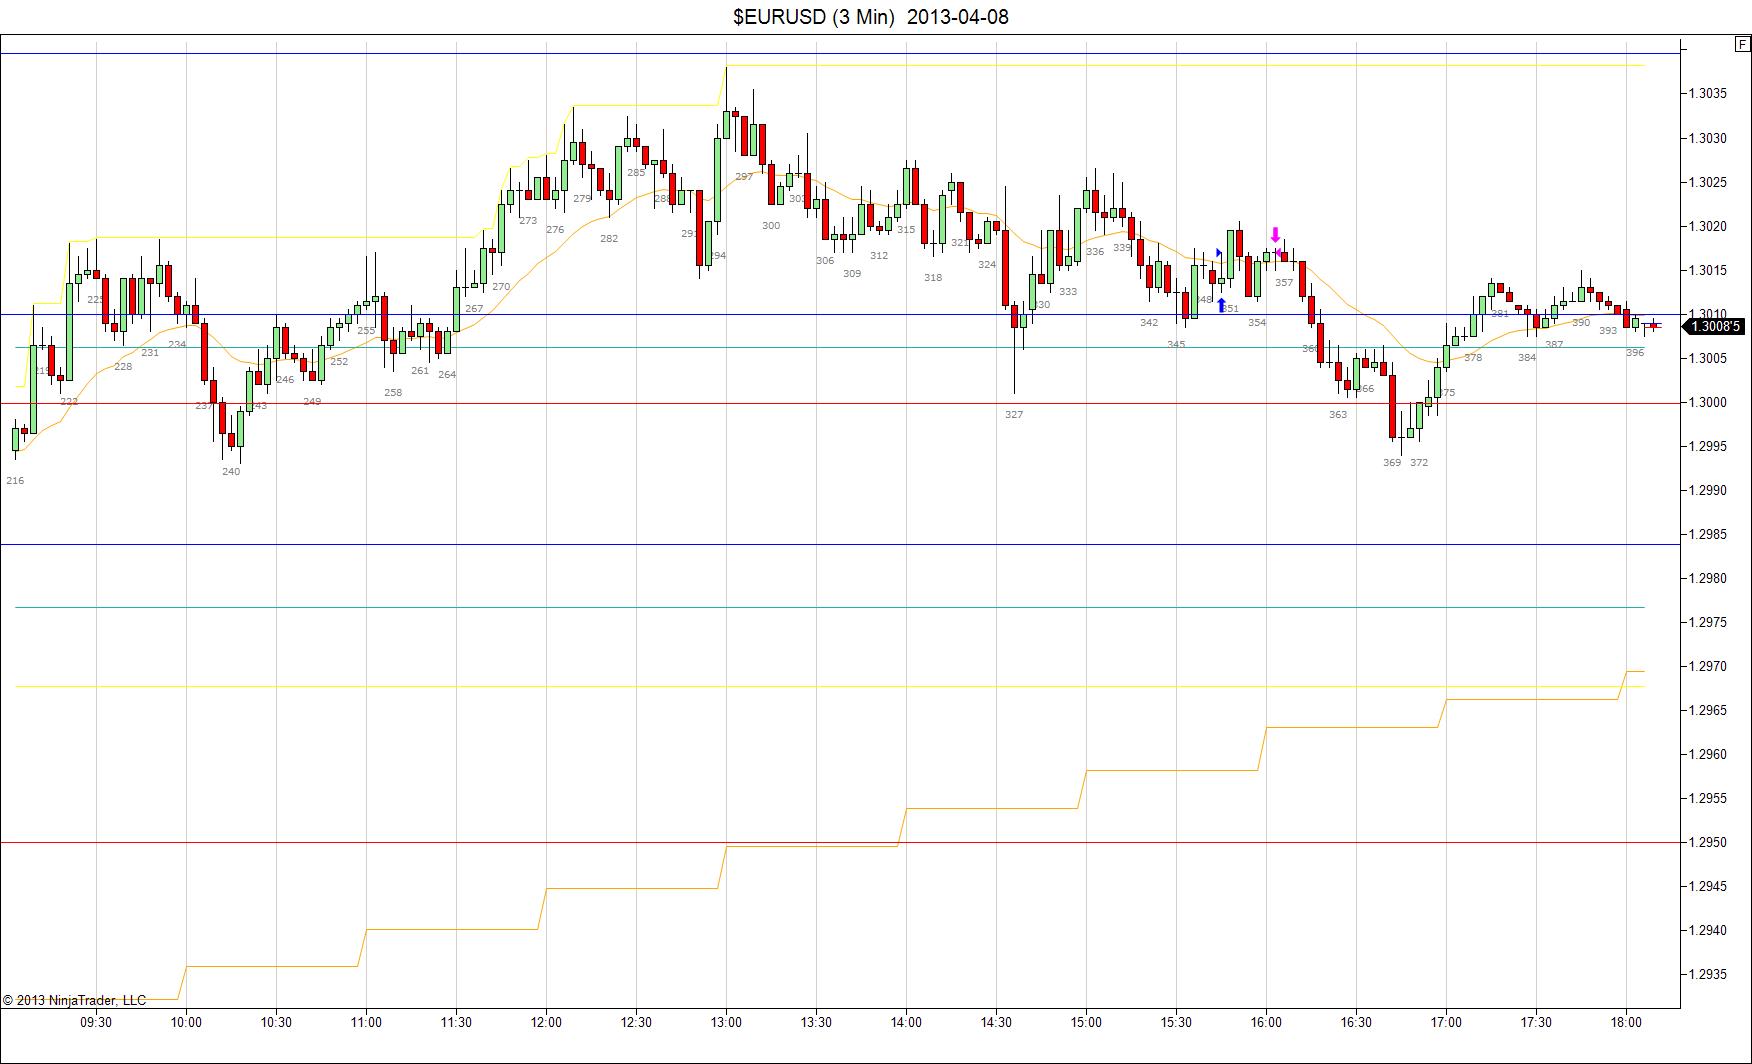Select the magenta down arrow above bar 357
Screen dimensions: 1752x1064
(x=1275, y=235)
